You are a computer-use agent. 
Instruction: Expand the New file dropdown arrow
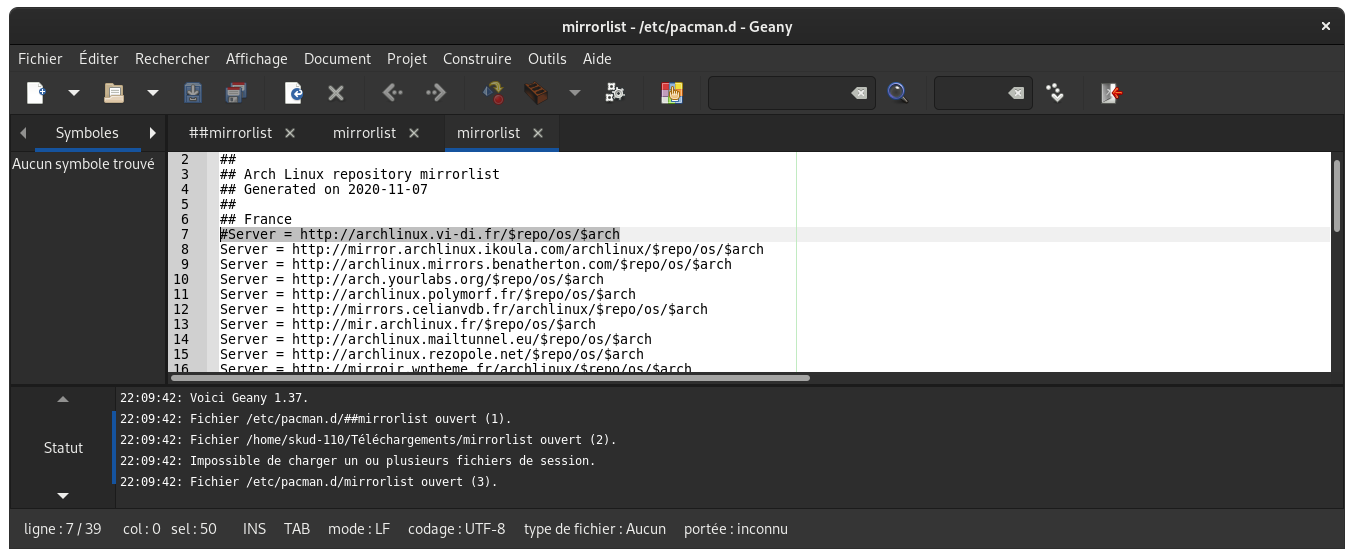(74, 93)
